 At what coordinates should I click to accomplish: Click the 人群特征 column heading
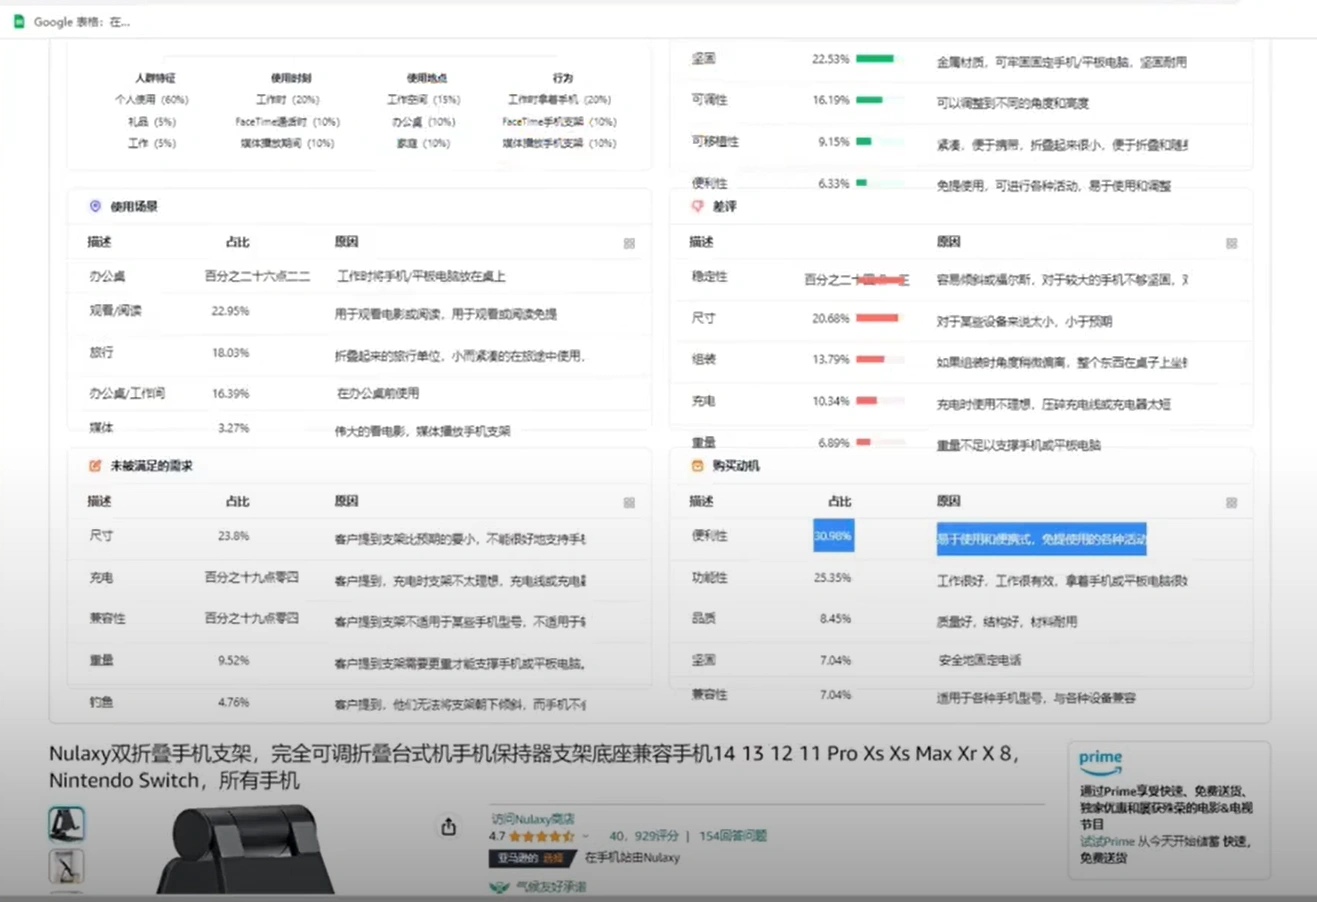point(155,78)
